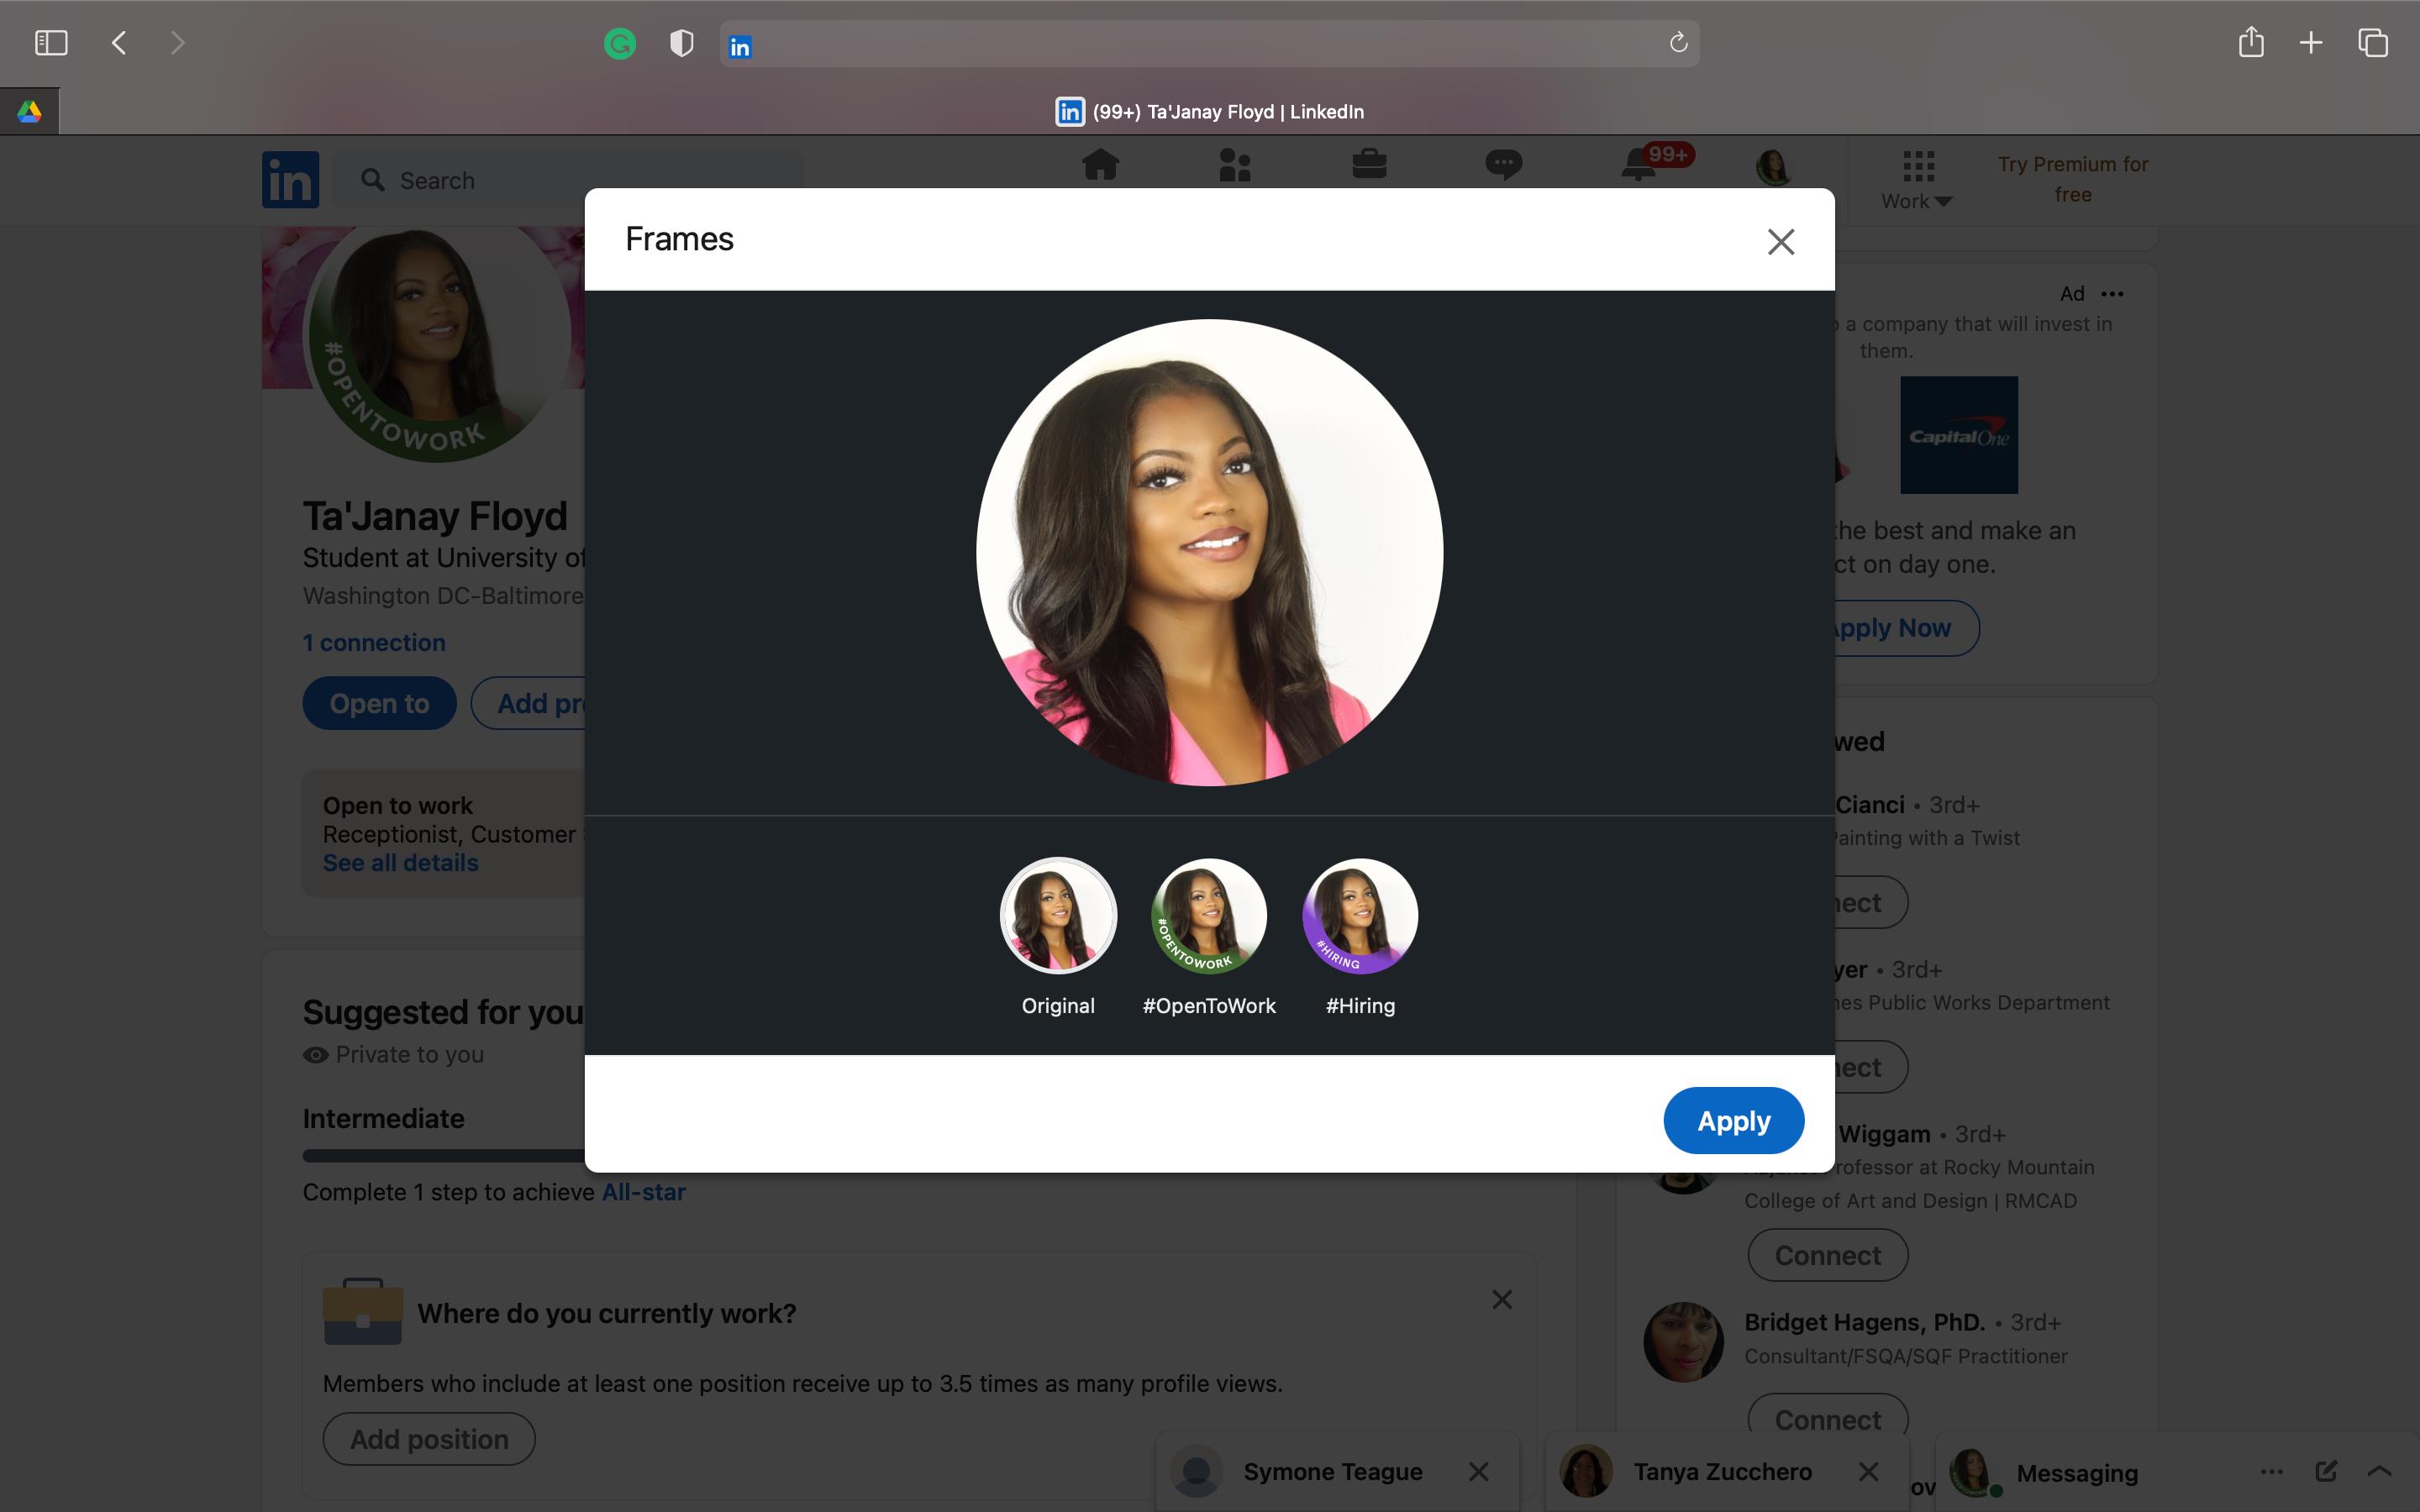Screen dimensions: 2420x1512
Task: Select the LinkedIn browser tab
Action: pos(1209,111)
